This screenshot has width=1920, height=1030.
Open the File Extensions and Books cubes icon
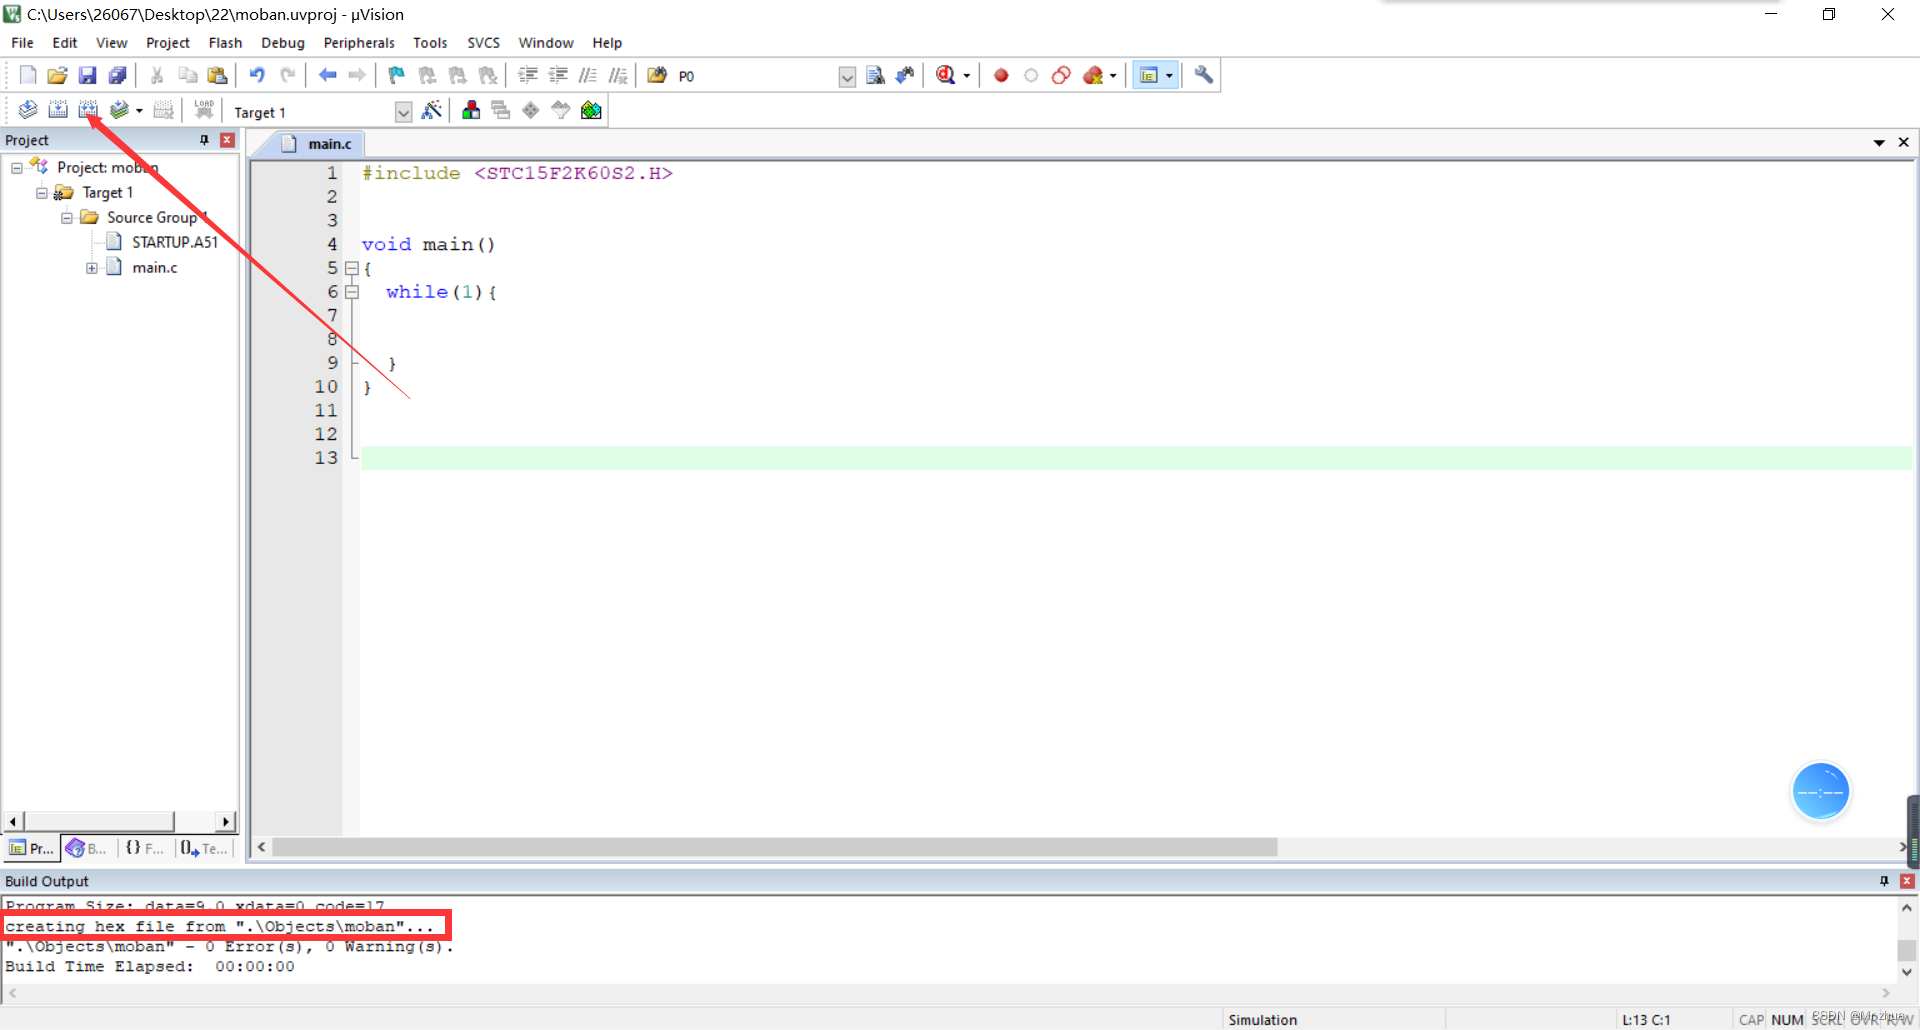pos(470,110)
